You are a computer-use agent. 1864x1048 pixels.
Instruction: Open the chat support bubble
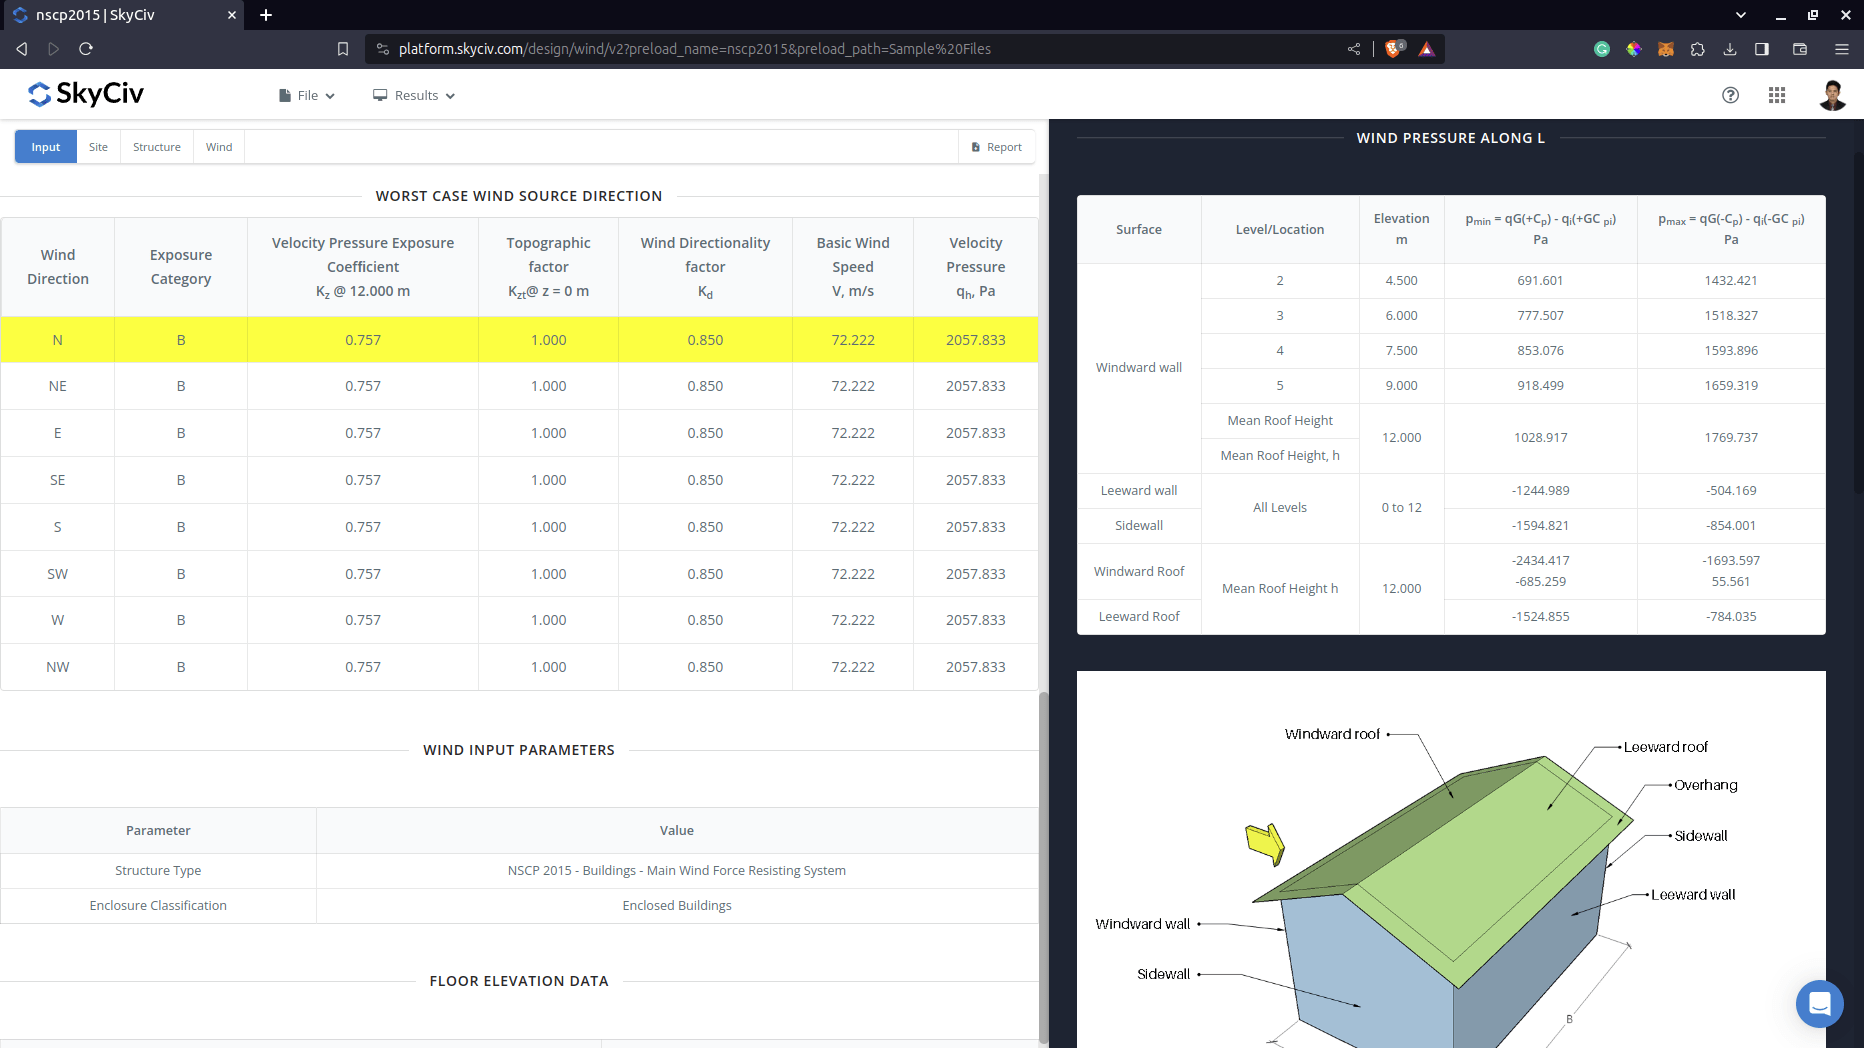[1819, 1003]
